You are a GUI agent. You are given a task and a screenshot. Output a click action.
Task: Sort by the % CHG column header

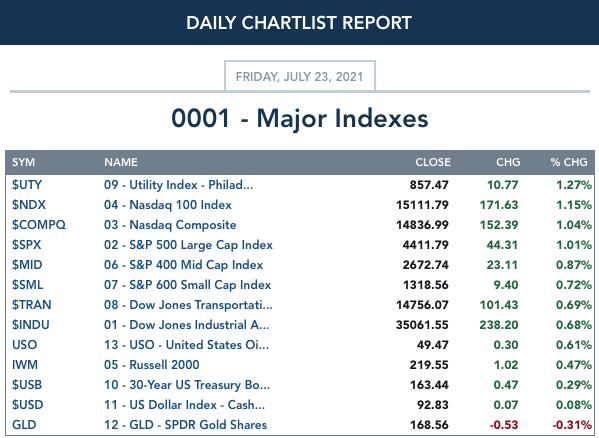pyautogui.click(x=569, y=162)
